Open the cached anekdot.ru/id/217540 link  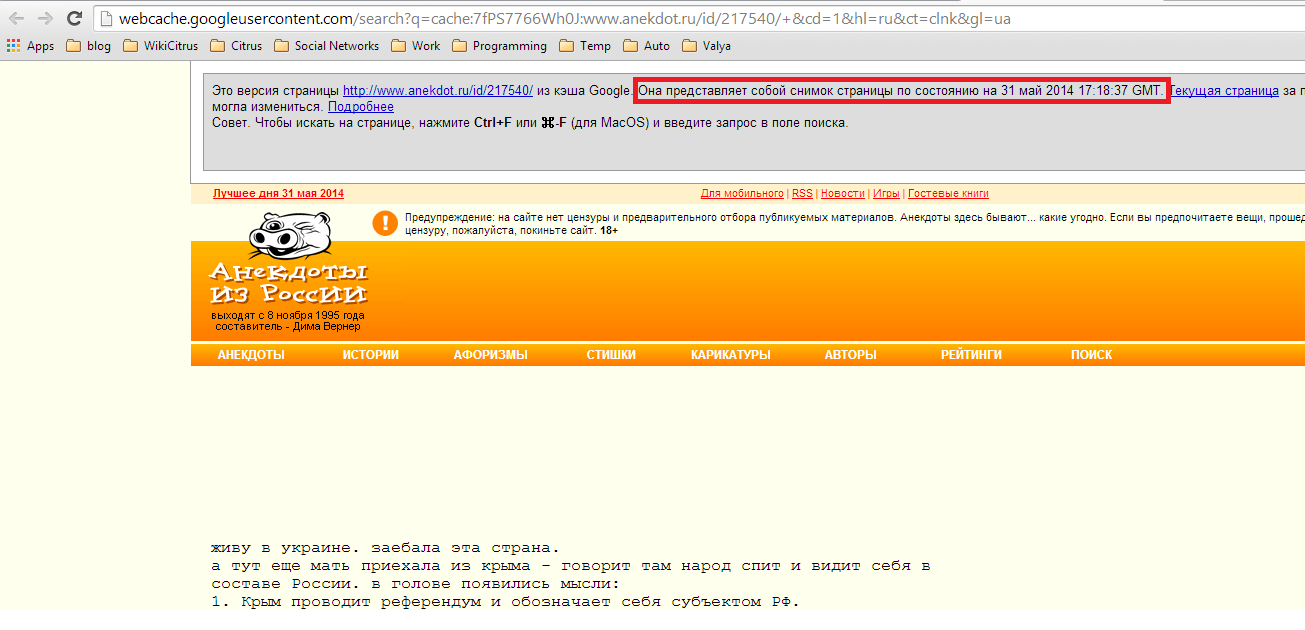pyautogui.click(x=438, y=91)
